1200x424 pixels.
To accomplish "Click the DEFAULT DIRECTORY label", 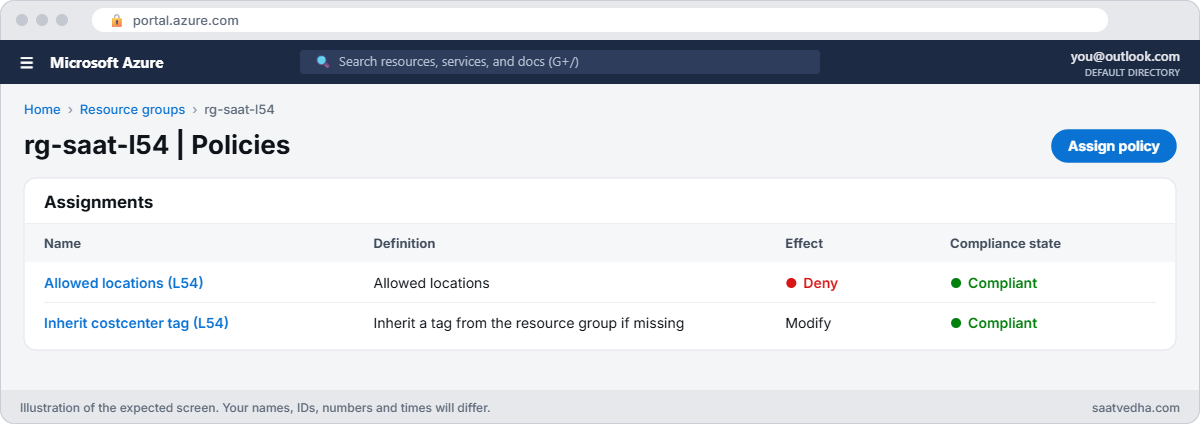I will point(1132,73).
